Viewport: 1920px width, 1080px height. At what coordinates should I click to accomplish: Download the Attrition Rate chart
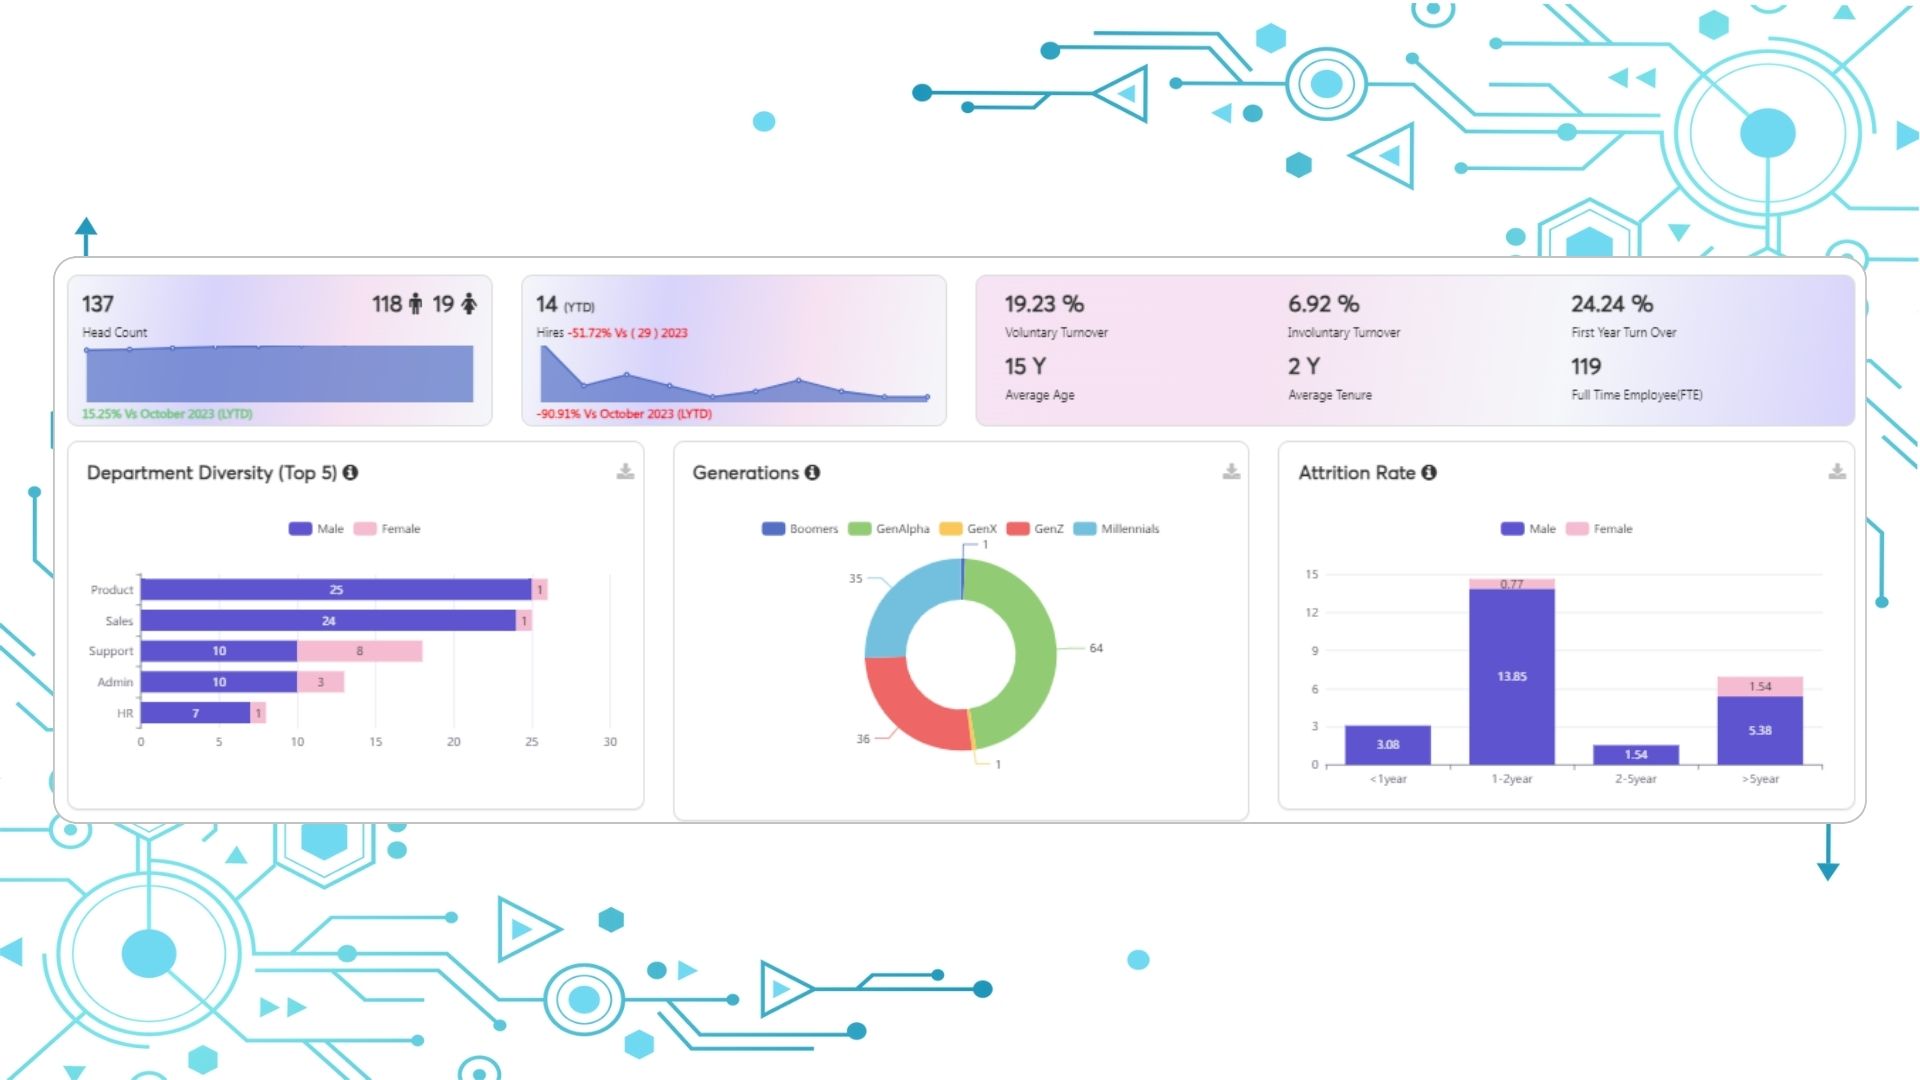point(1837,471)
